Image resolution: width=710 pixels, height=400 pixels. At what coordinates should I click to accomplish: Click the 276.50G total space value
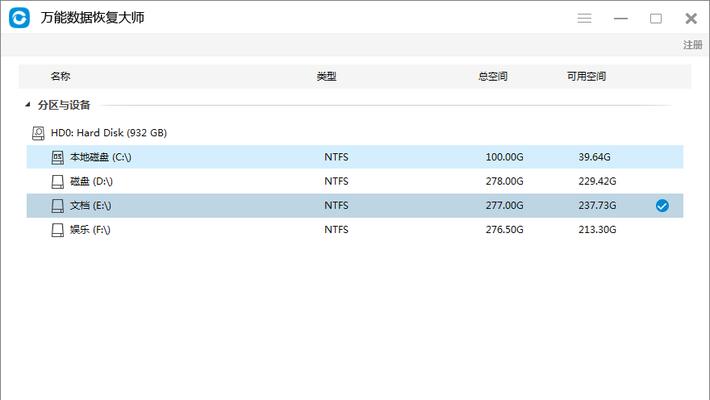tap(504, 230)
